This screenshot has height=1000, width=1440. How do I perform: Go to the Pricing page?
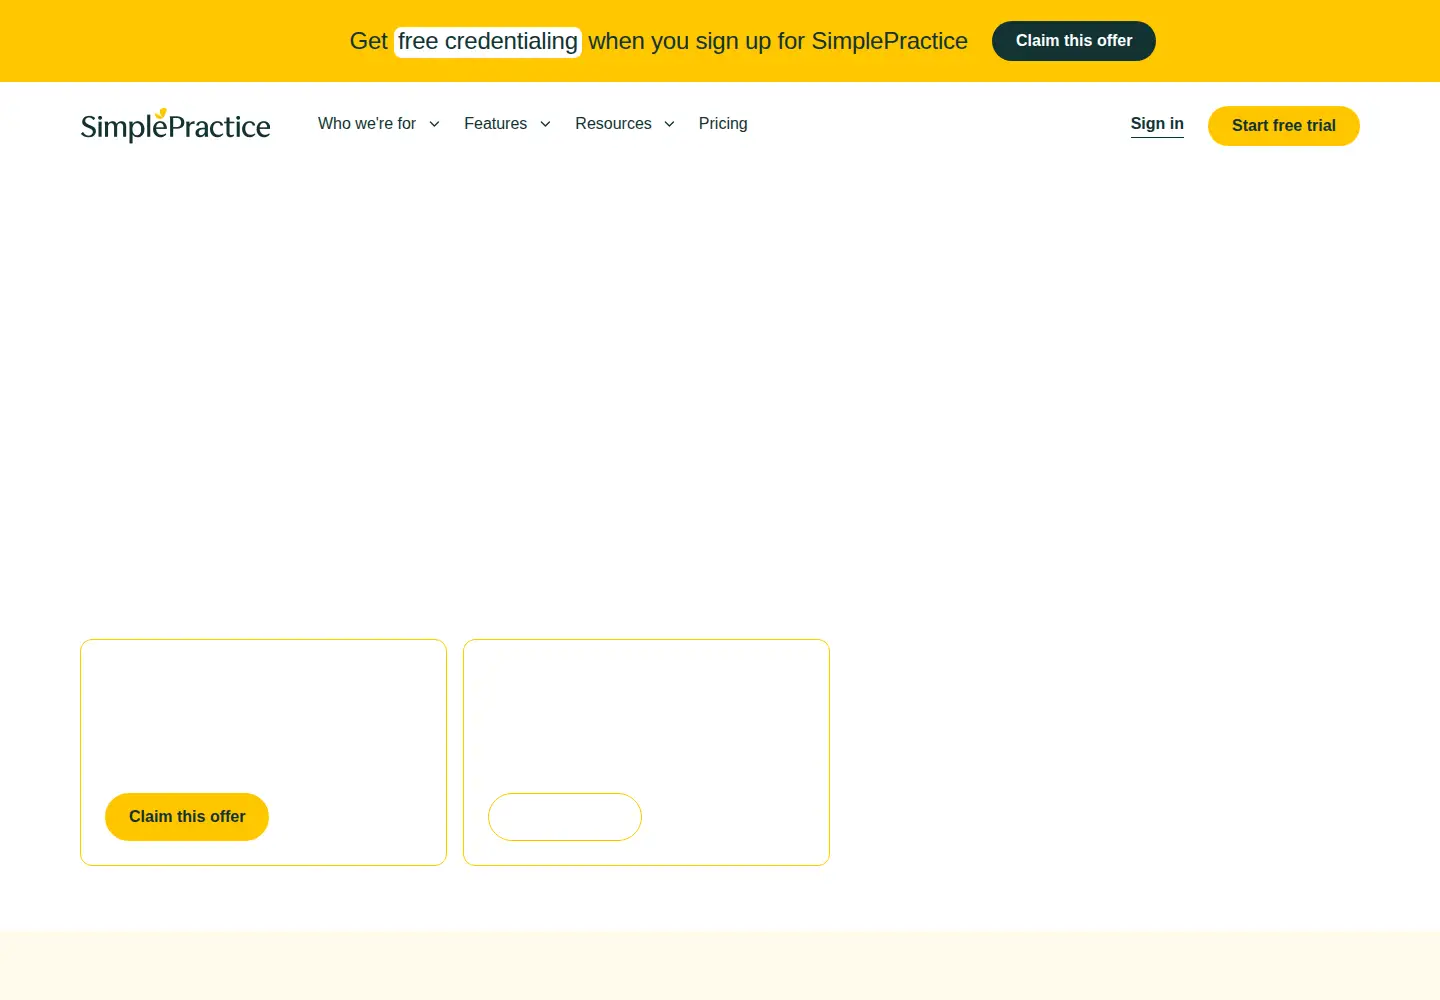pos(723,124)
